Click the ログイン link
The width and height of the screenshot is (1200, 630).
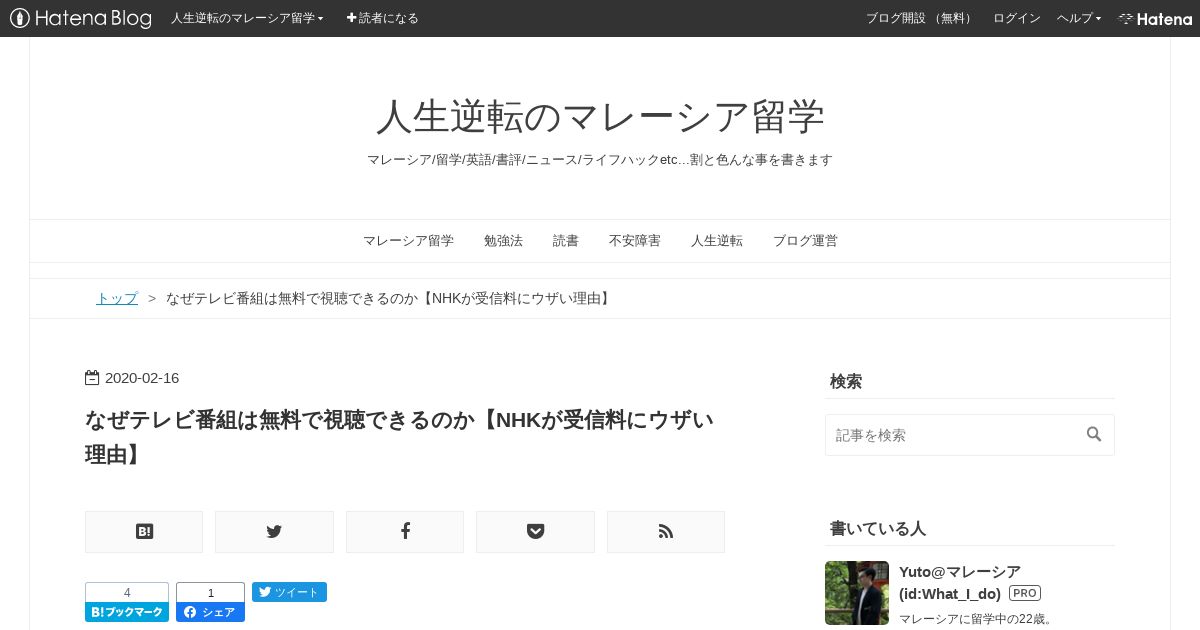[1016, 18]
